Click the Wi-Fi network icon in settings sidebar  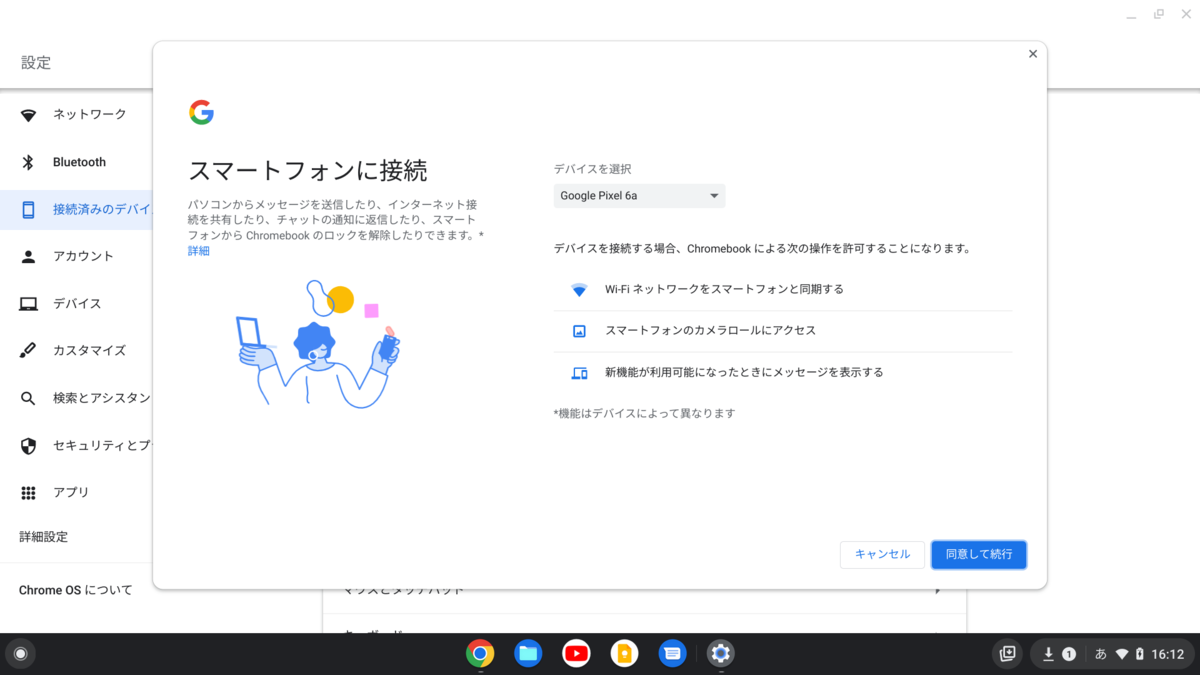pos(29,115)
